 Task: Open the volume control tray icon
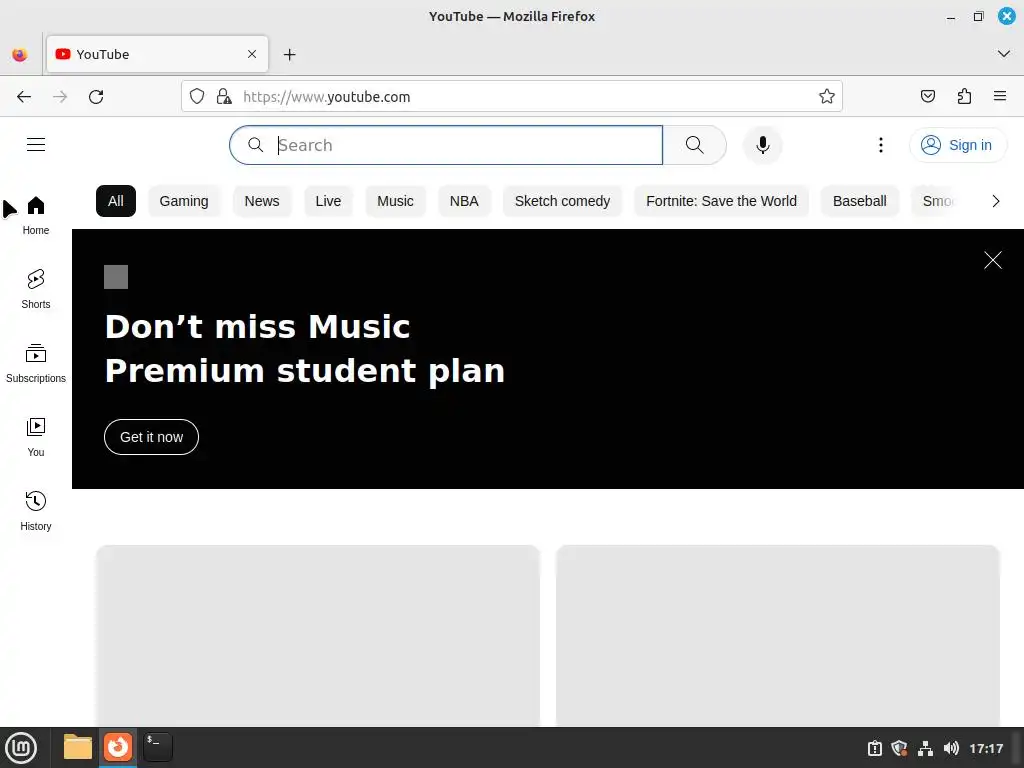pos(951,748)
